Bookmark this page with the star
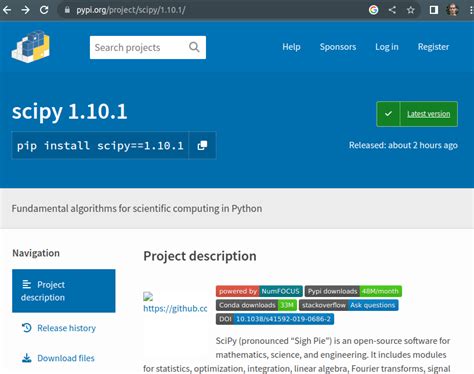This screenshot has width=474, height=374. [411, 10]
